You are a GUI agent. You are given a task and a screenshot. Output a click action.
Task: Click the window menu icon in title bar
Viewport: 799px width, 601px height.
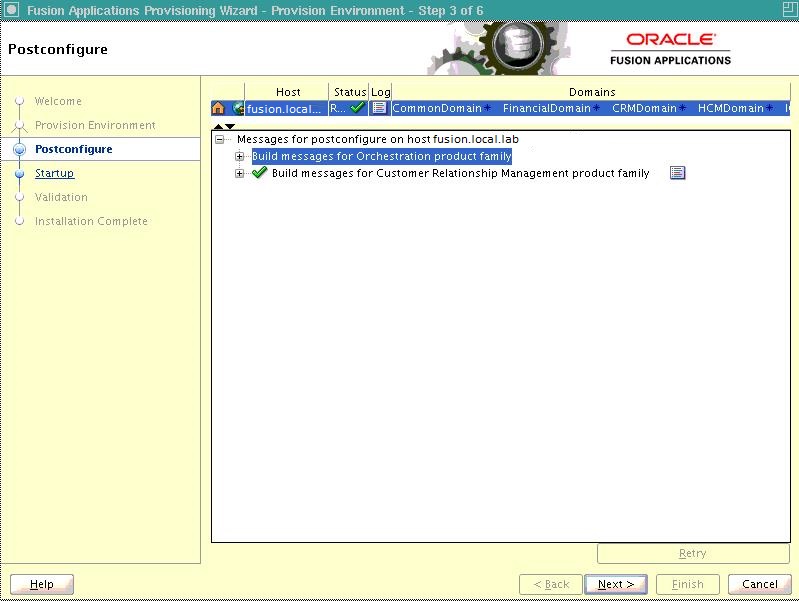click(11, 9)
